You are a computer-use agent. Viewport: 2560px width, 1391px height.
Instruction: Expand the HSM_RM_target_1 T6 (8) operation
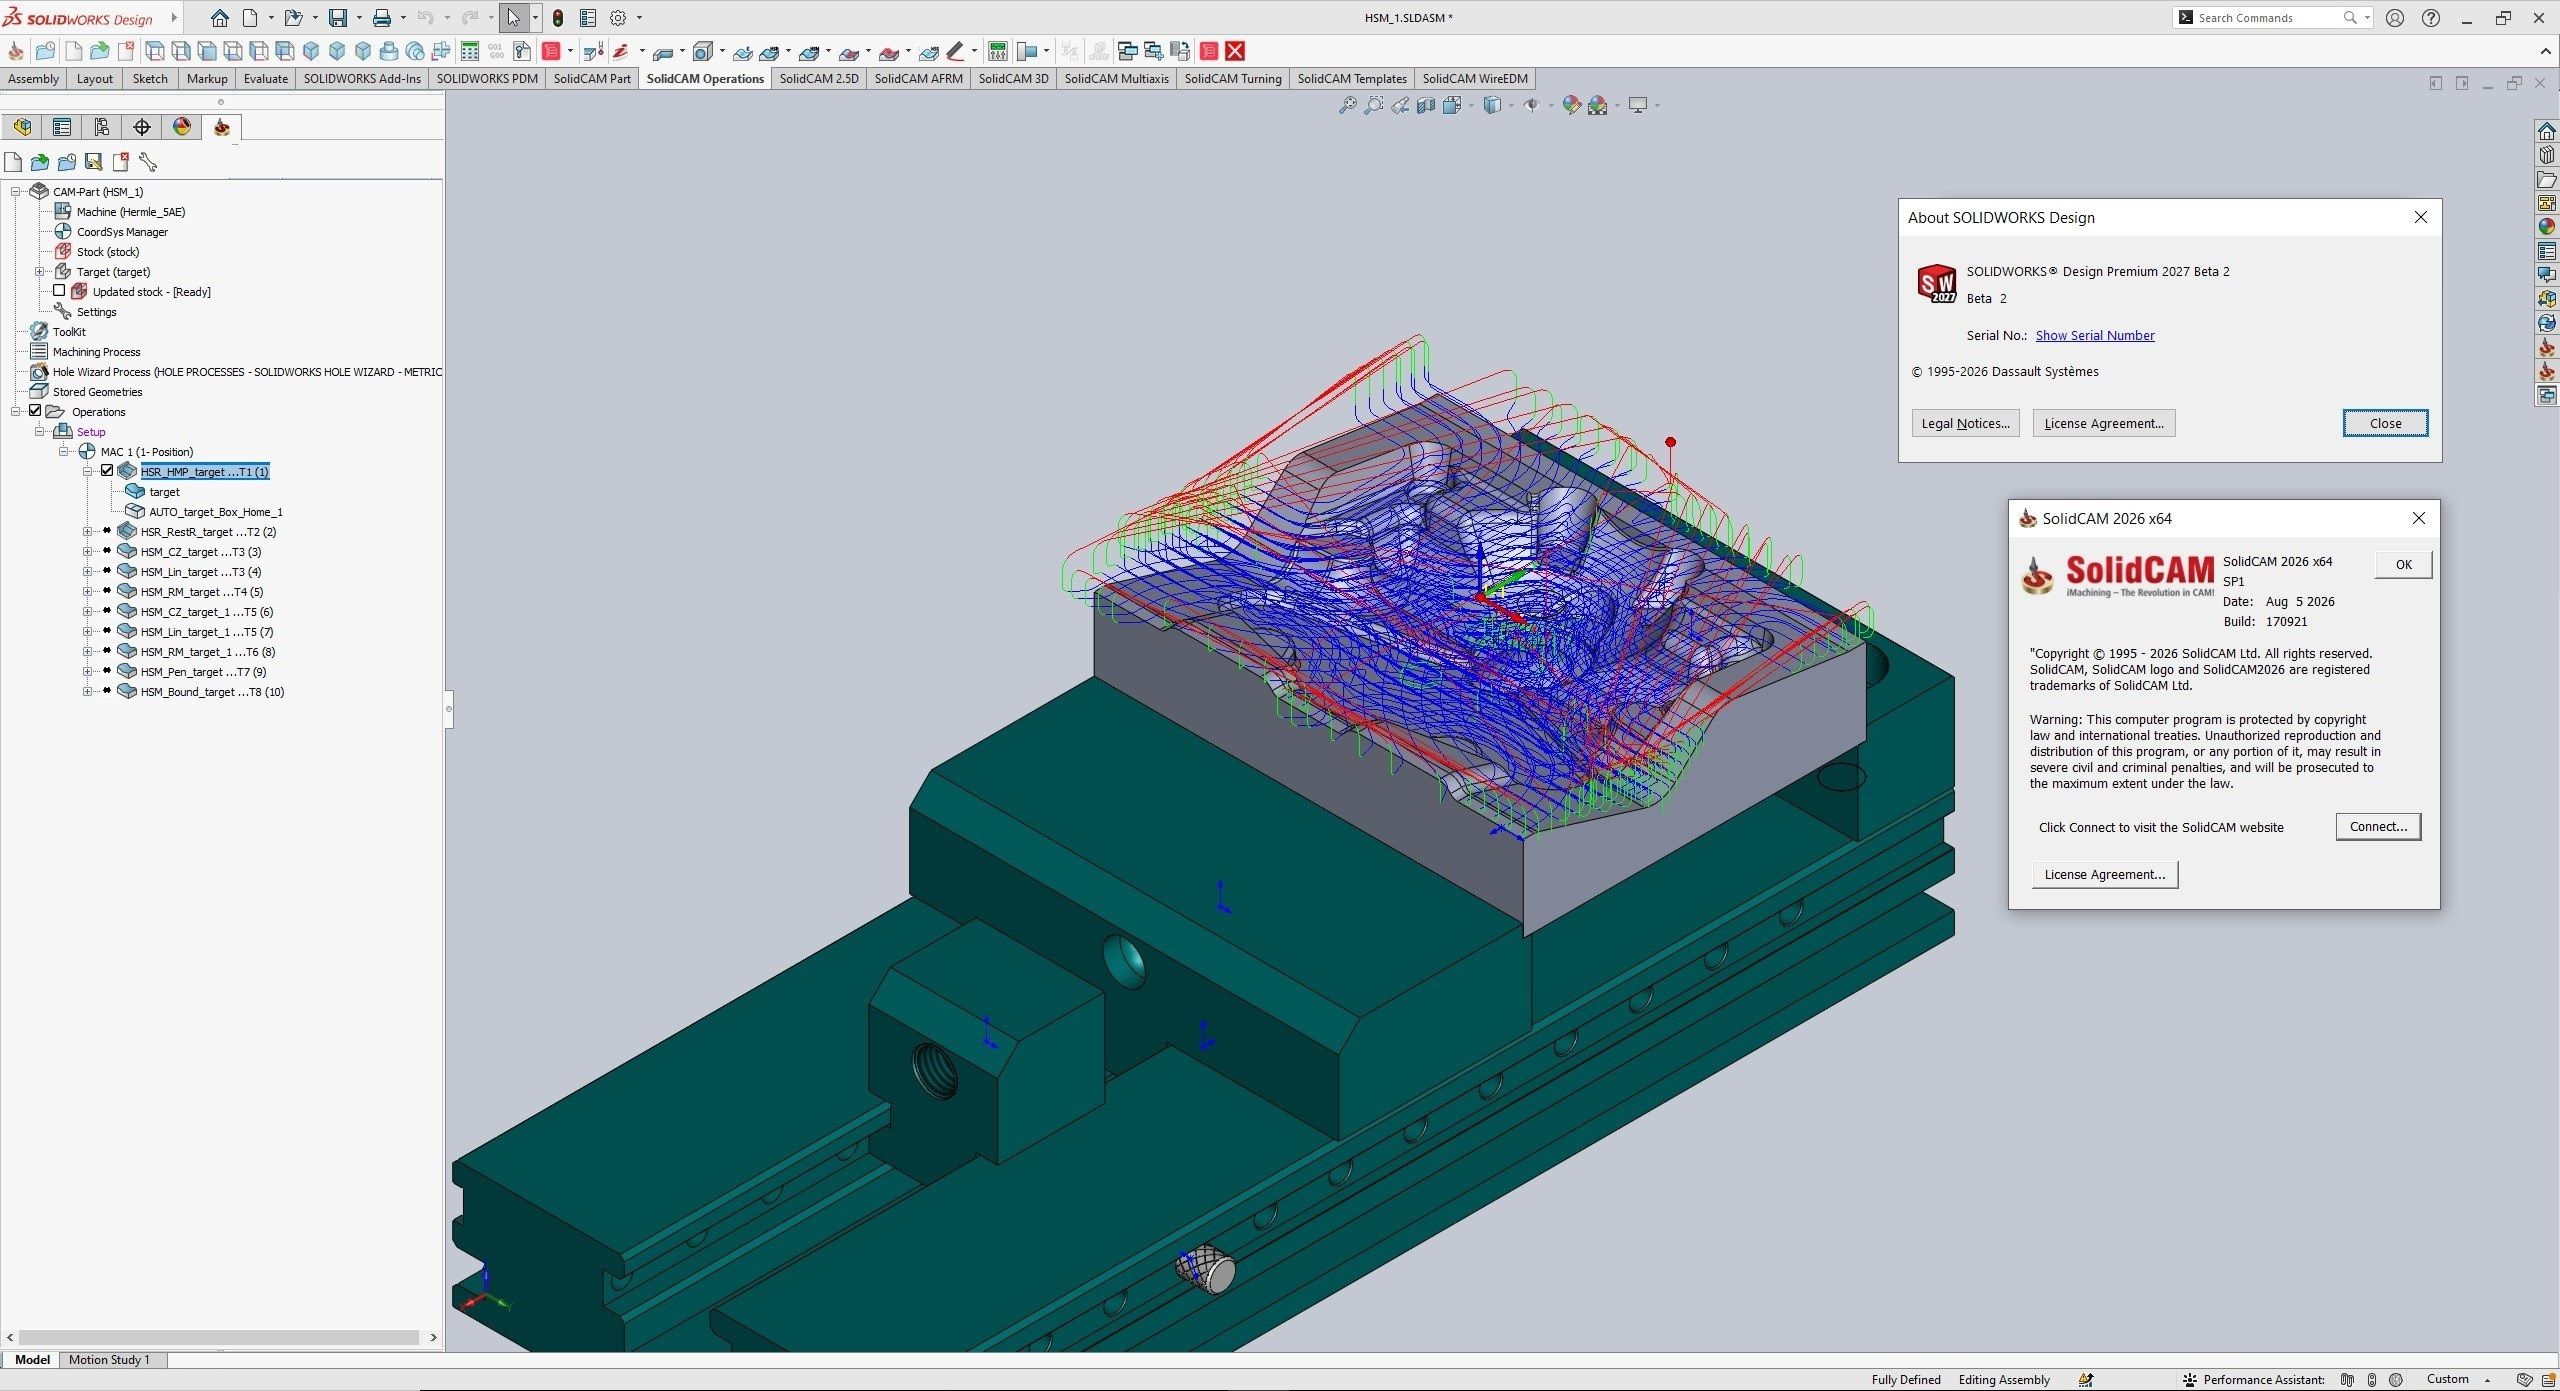pos(88,651)
